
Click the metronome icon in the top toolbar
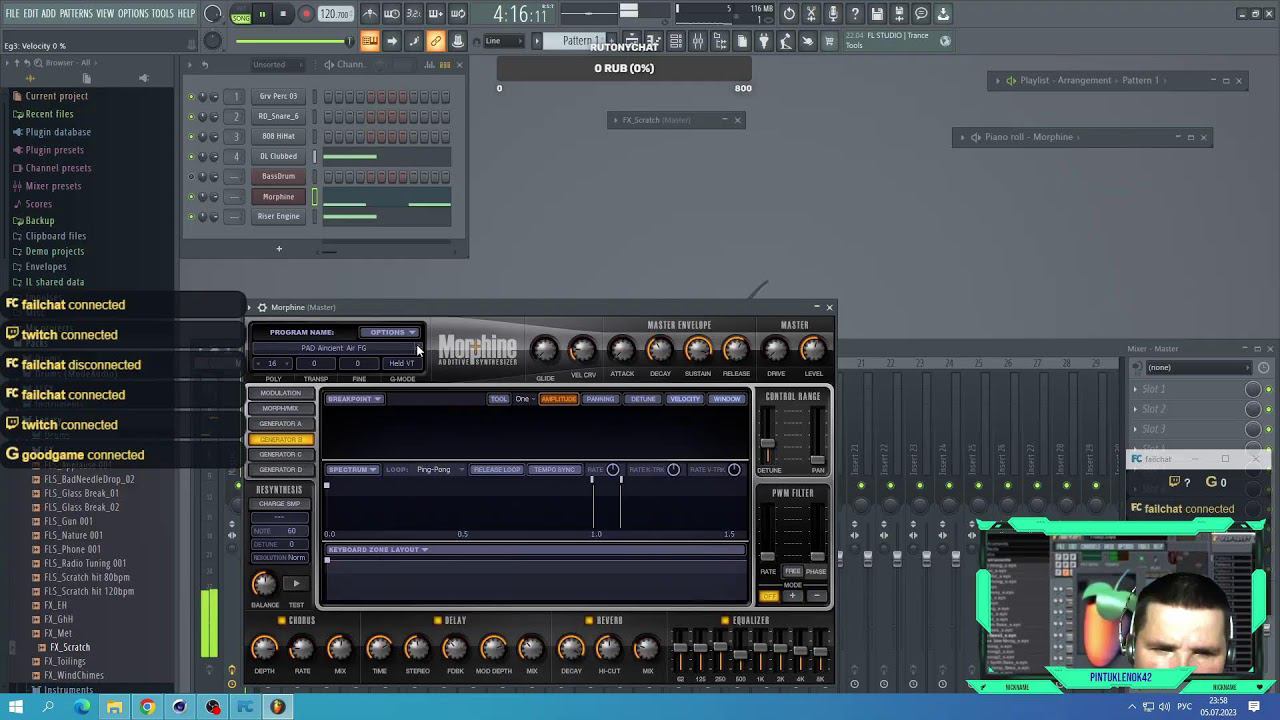click(369, 14)
